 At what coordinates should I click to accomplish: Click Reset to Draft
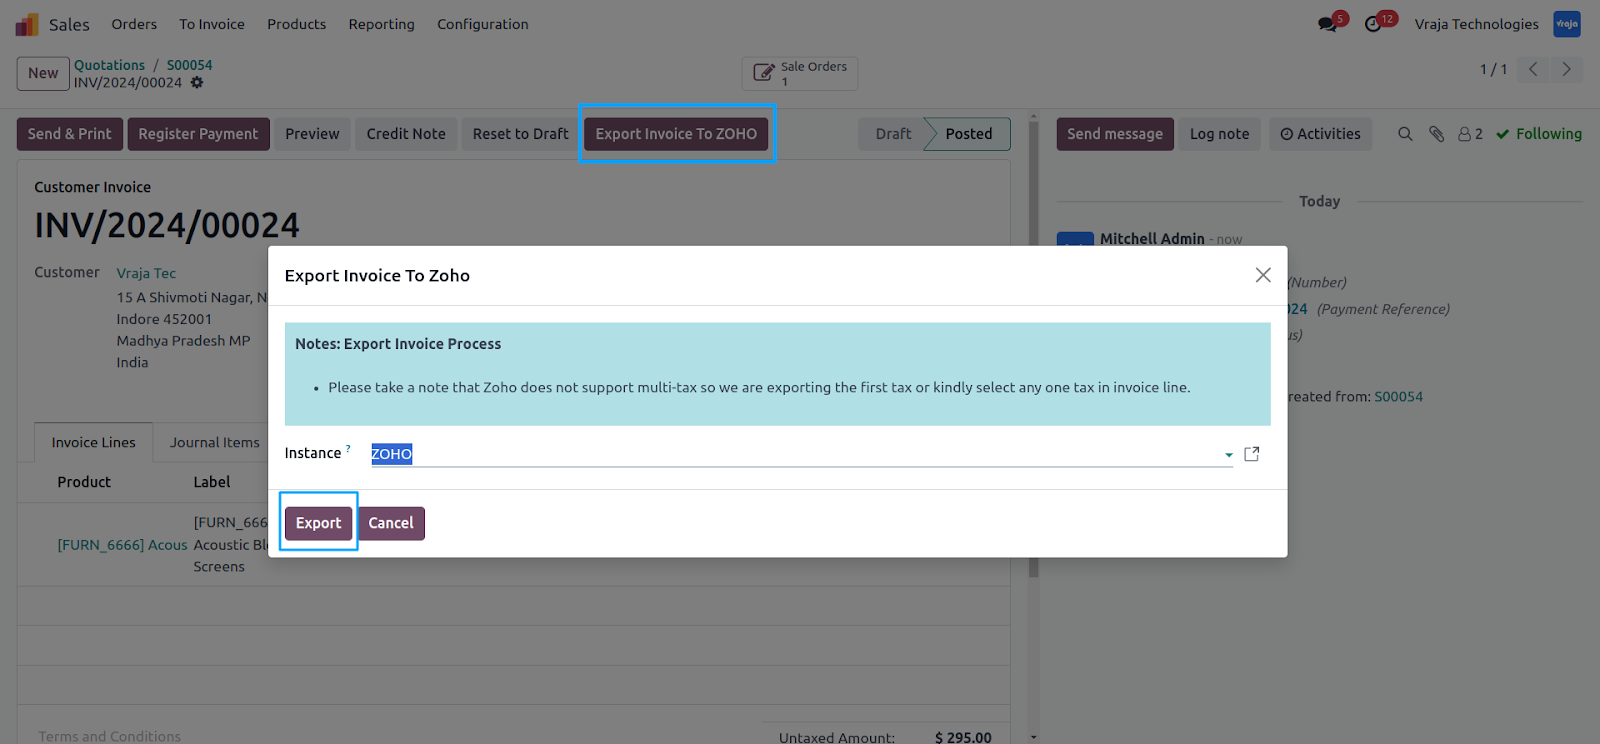pos(520,134)
